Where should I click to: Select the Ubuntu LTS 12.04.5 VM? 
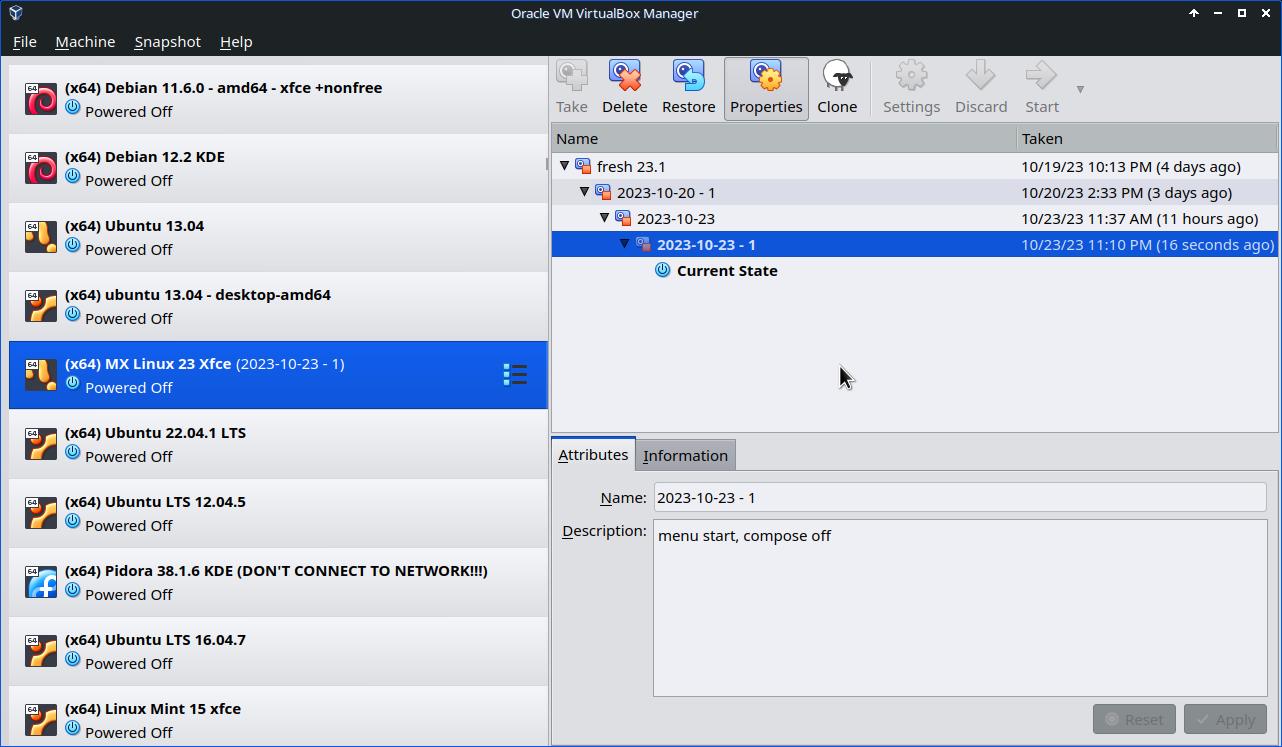tap(278, 513)
